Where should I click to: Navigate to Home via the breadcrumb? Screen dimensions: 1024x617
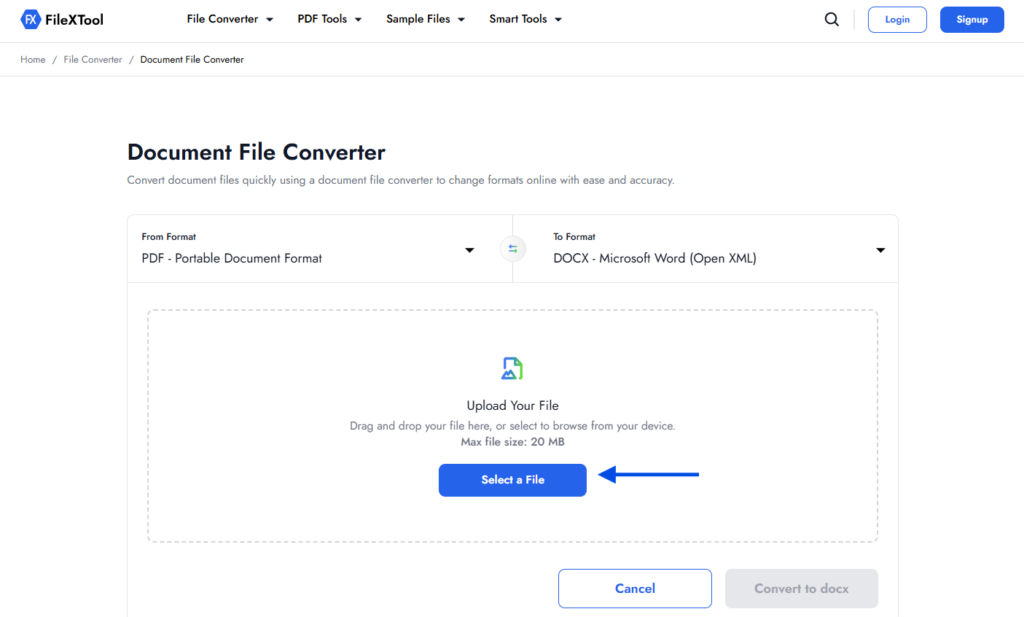32,59
